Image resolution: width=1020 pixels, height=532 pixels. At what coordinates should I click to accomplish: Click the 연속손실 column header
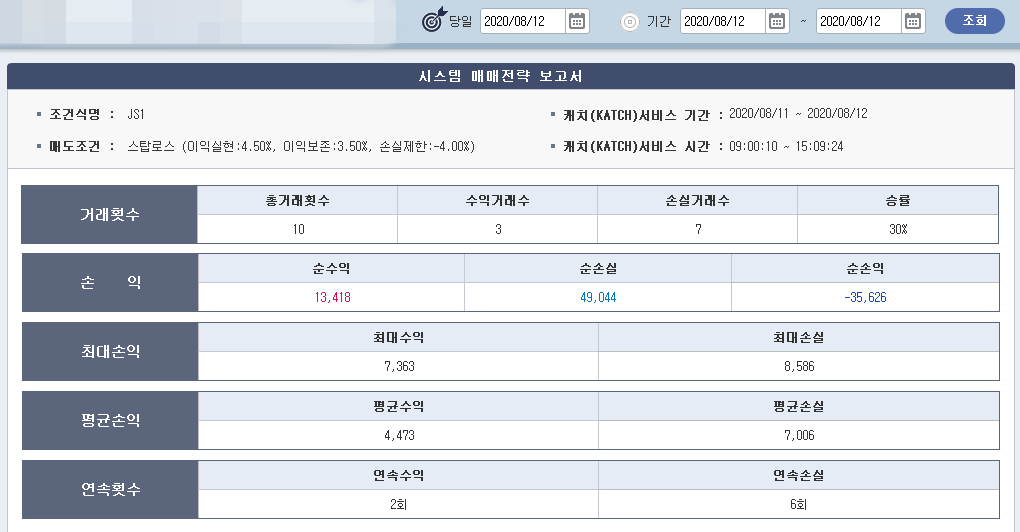coord(799,475)
